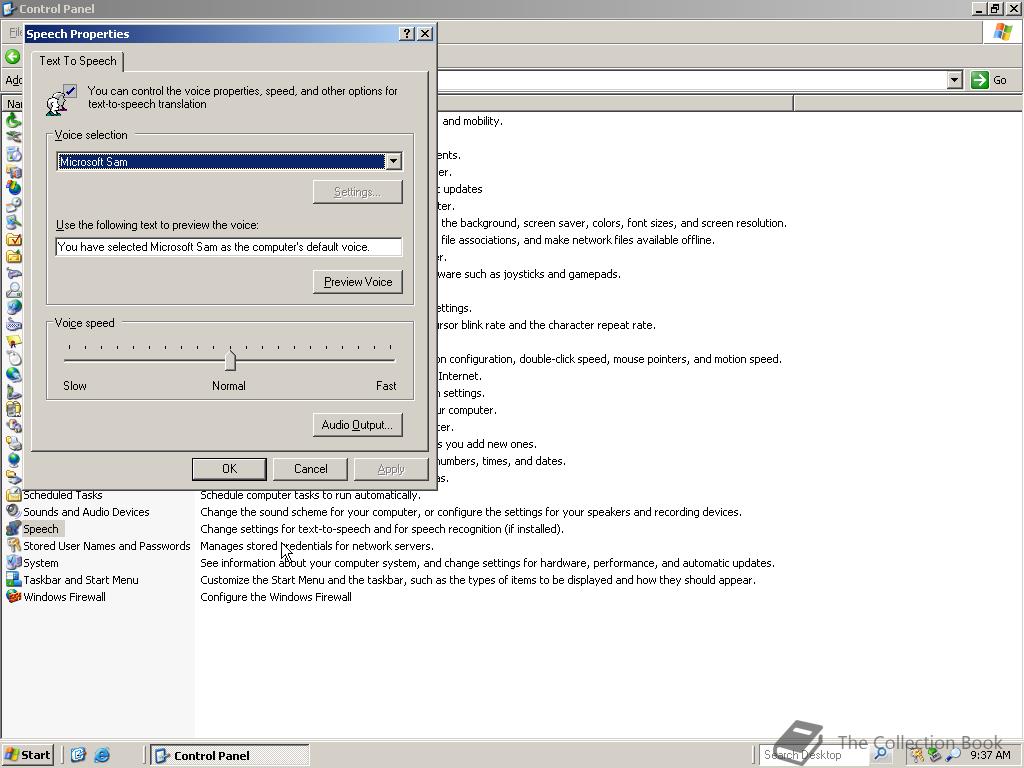Click the 'Normal' speed label

click(229, 386)
